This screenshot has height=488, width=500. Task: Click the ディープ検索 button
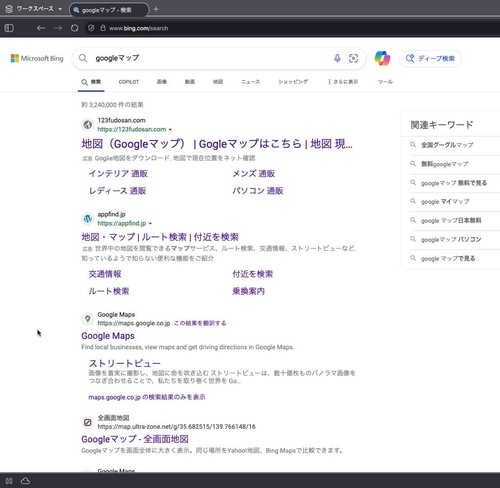click(430, 59)
